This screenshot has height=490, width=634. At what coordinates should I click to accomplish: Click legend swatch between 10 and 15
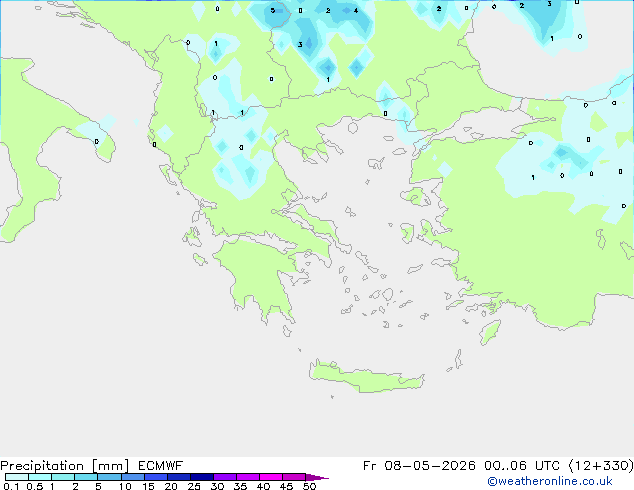[x=133, y=477]
